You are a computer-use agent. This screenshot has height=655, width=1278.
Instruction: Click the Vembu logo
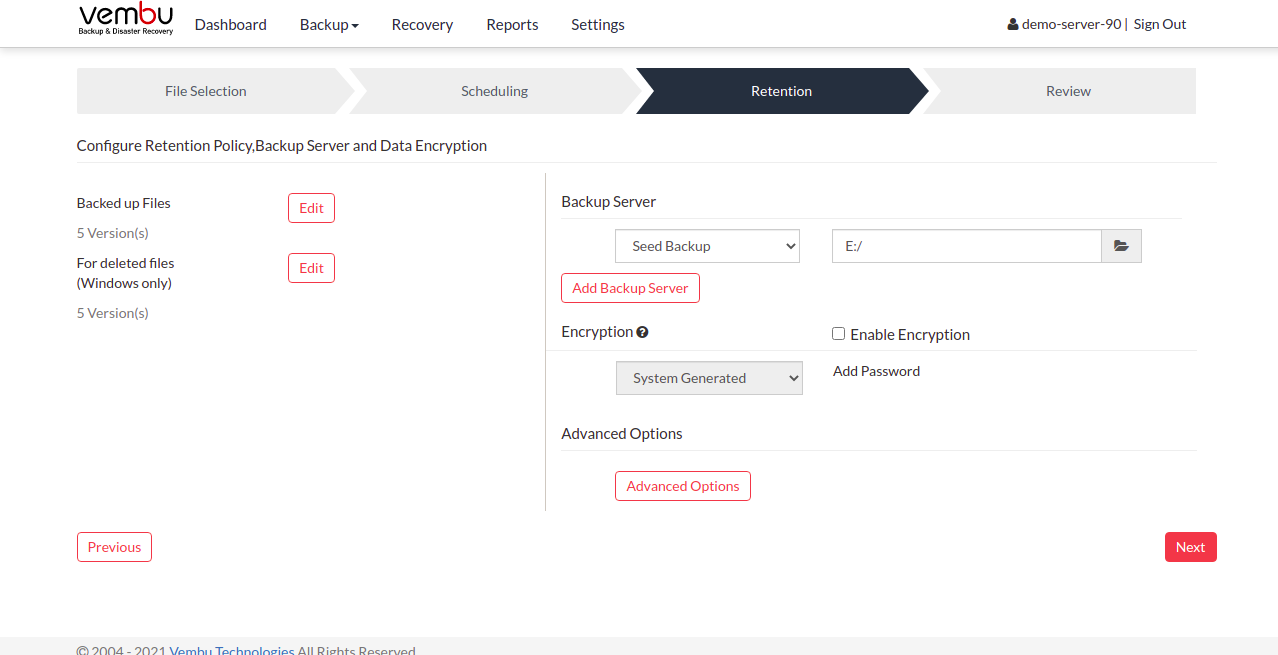[126, 20]
